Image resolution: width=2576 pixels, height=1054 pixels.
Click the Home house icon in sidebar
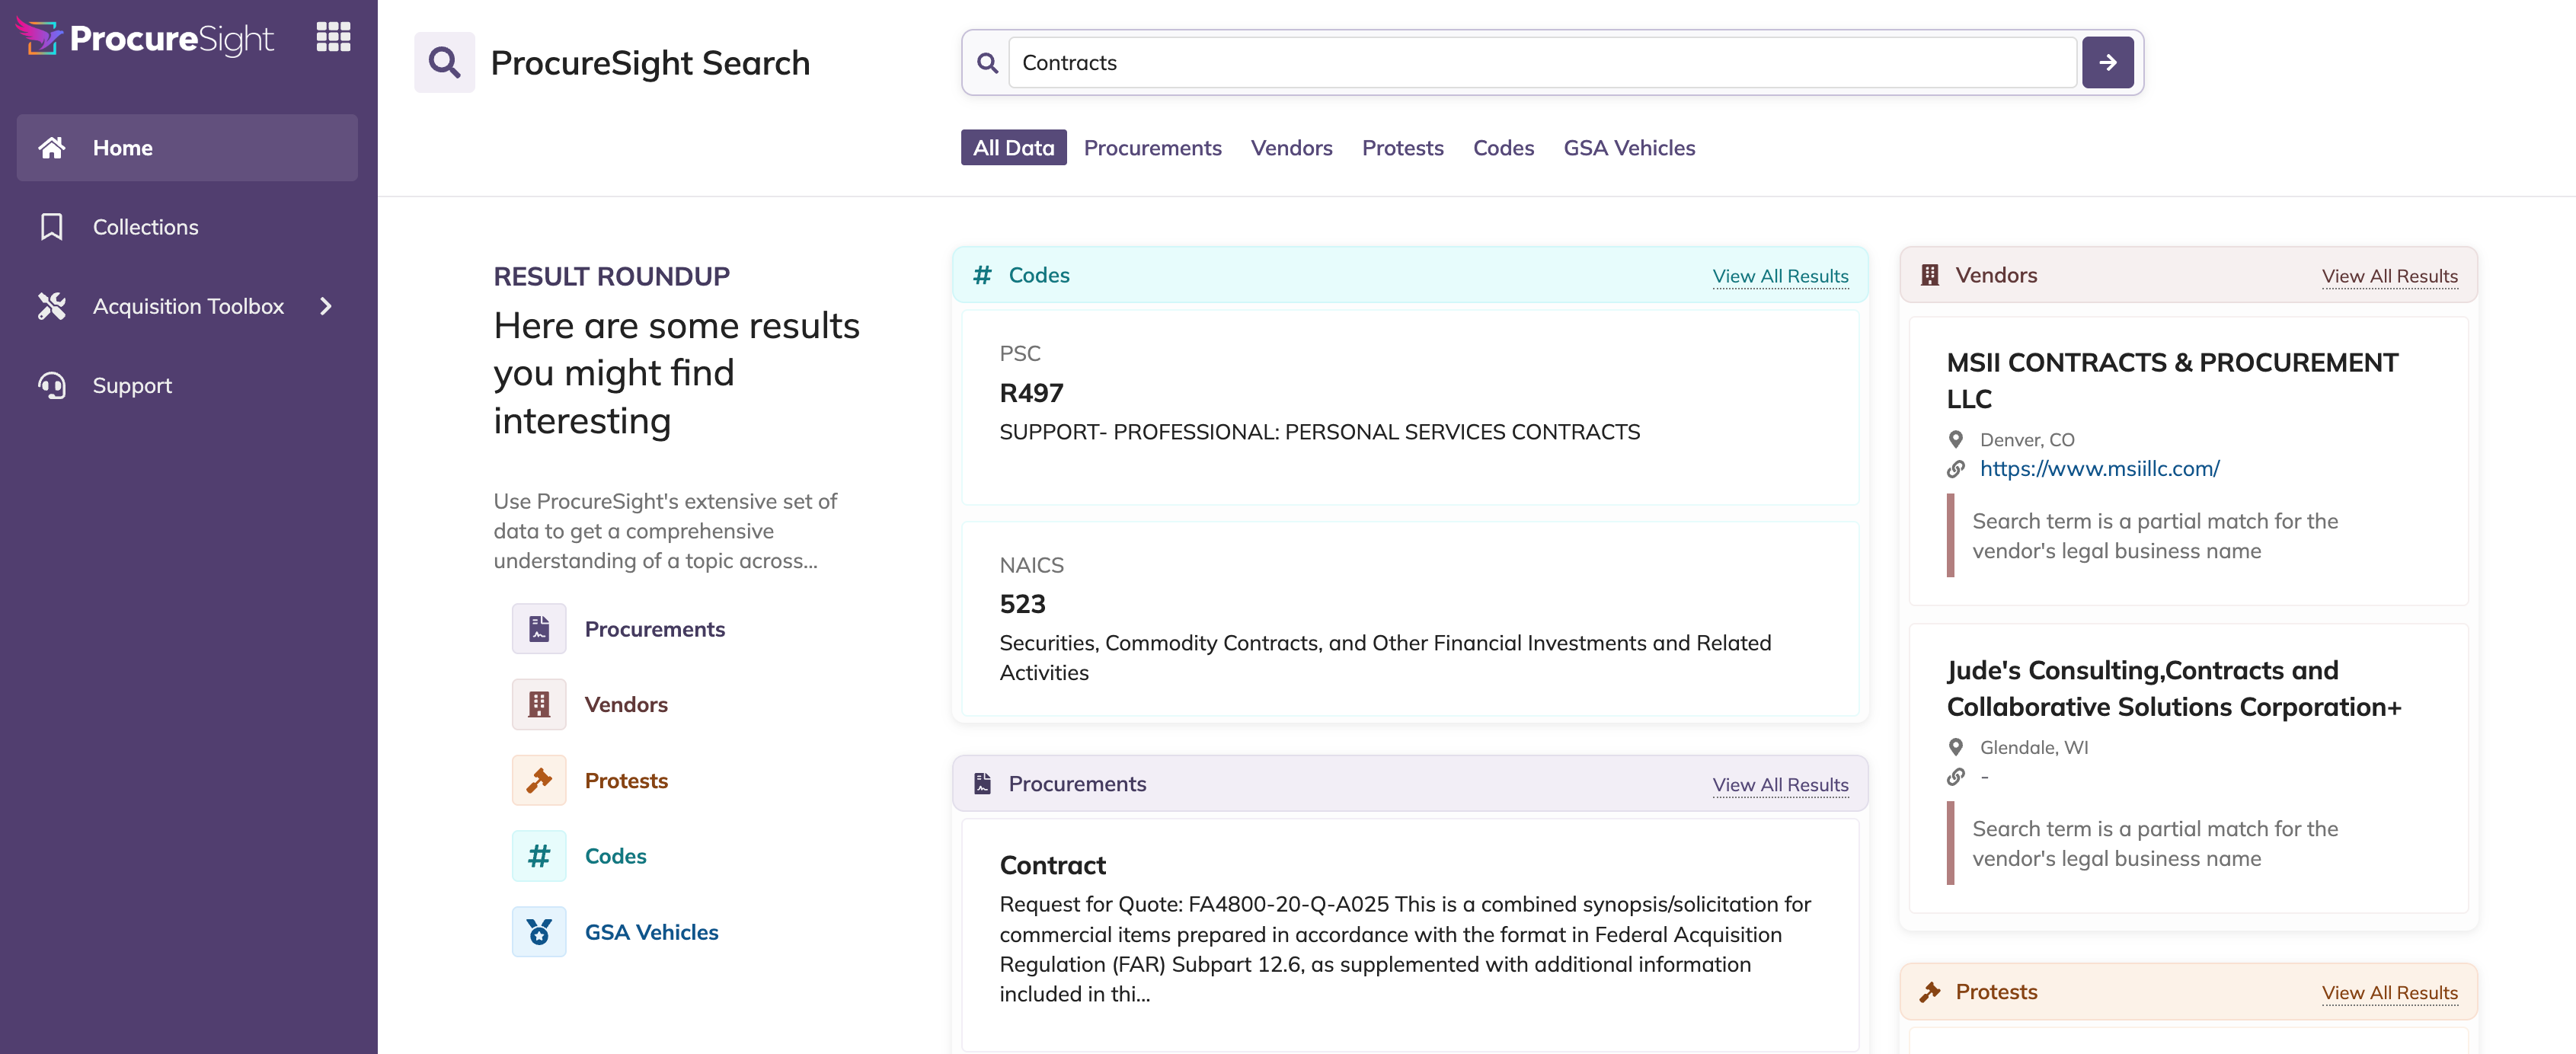52,148
